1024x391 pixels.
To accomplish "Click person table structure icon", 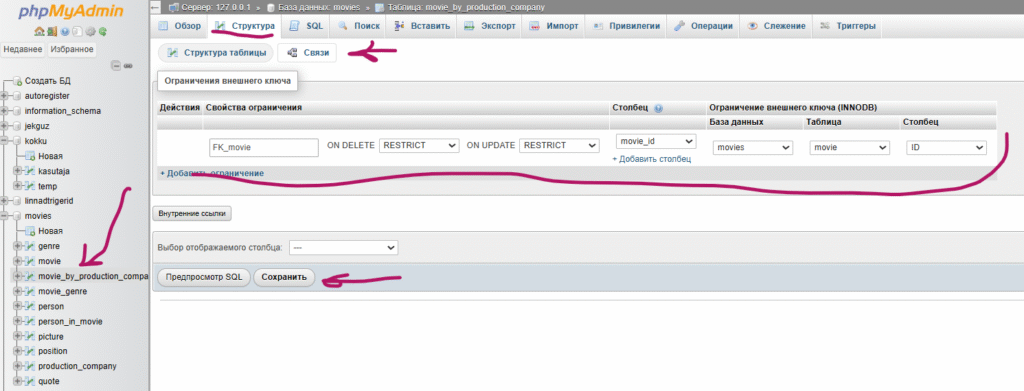I will point(30,306).
